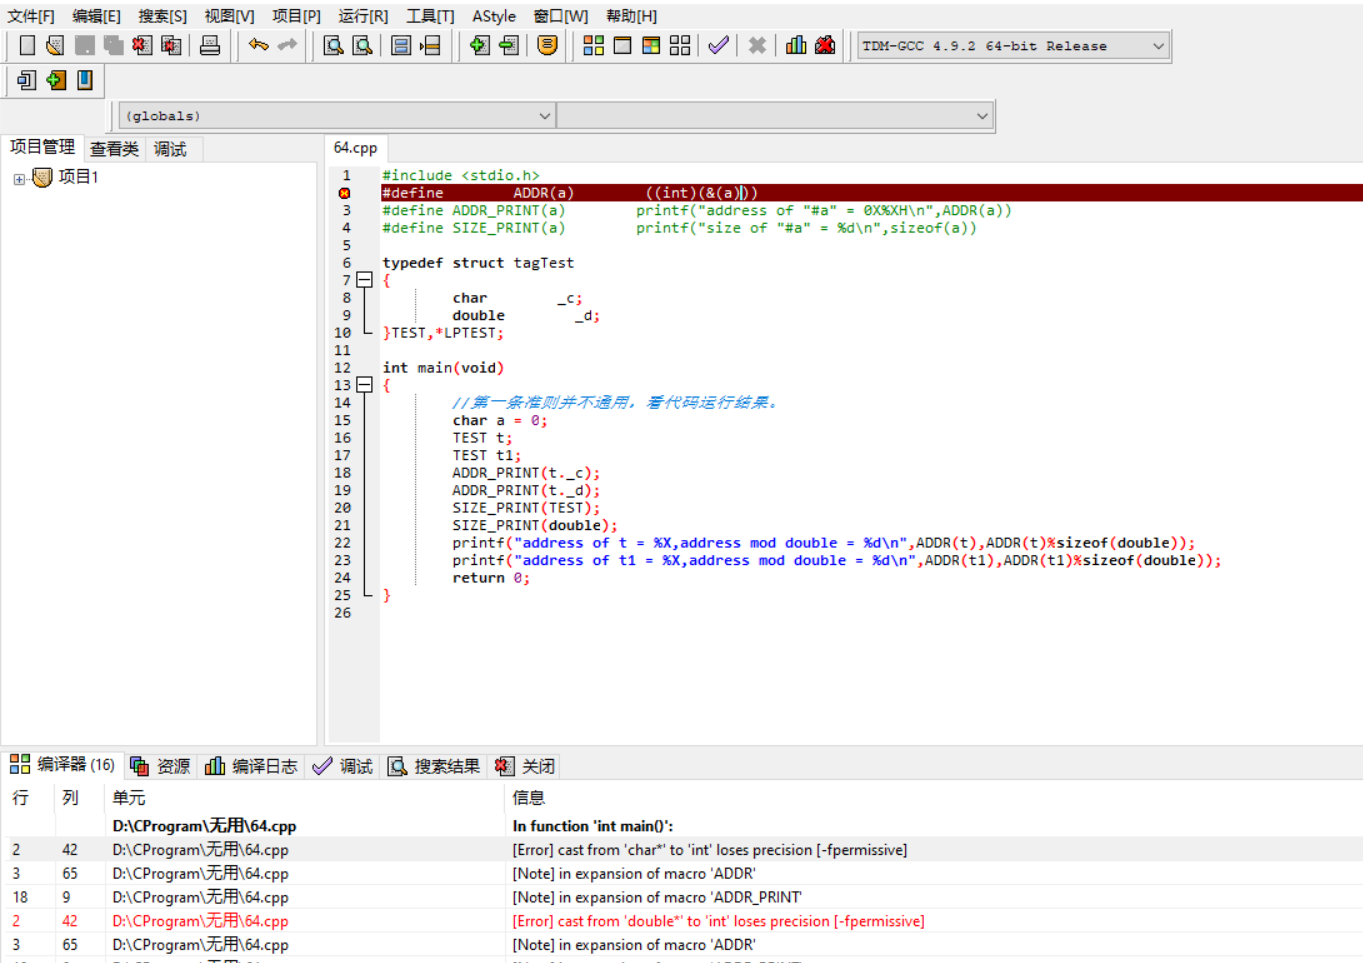The image size is (1363, 963).
Task: Open the 运行[R] menu
Action: tap(363, 16)
